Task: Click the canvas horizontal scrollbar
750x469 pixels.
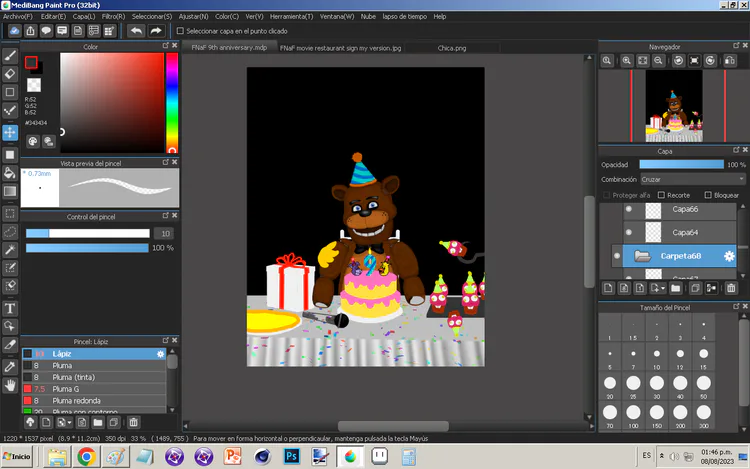Action: (393, 425)
